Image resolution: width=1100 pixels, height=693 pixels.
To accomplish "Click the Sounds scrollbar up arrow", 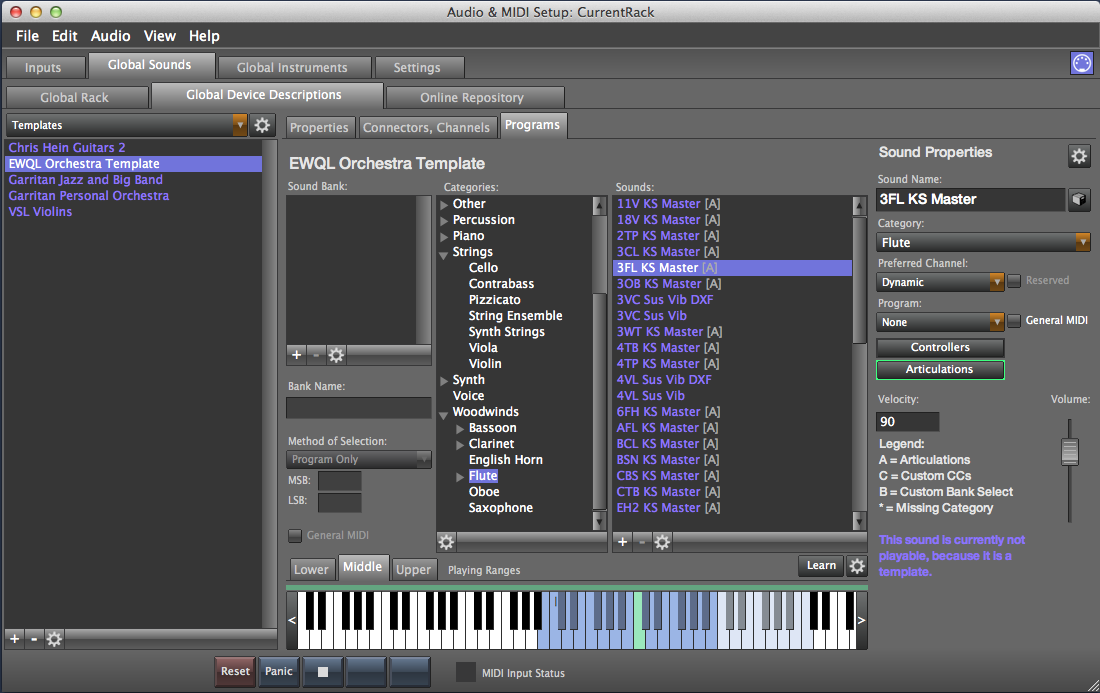I will coord(859,205).
